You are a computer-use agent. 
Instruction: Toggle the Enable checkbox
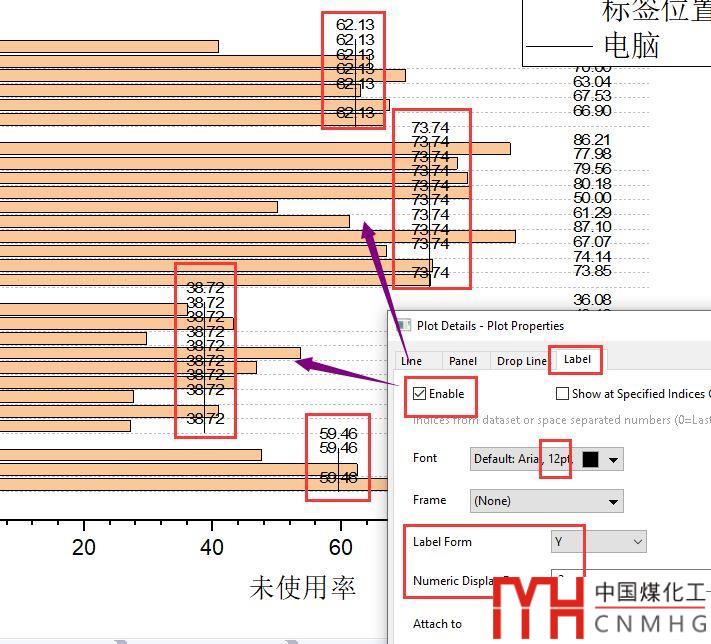(421, 394)
